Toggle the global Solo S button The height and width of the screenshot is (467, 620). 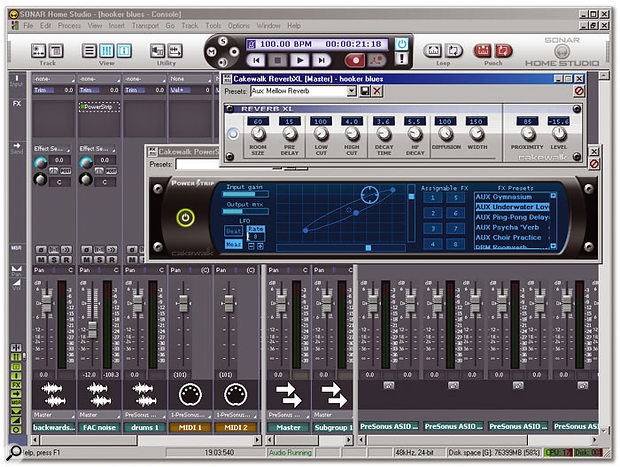[x=223, y=41]
